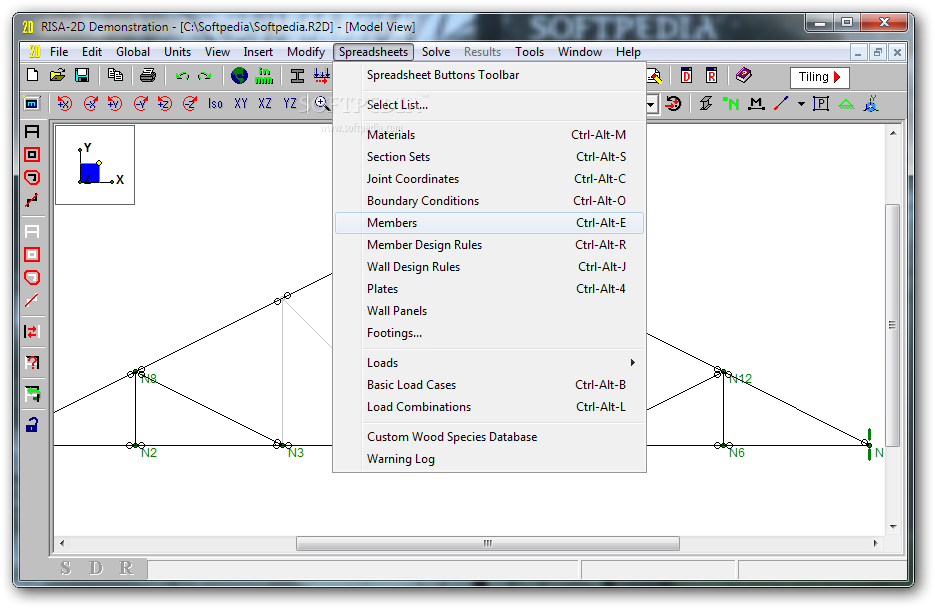Rotate view about -X axis
935x608 pixels.
(x=90, y=104)
